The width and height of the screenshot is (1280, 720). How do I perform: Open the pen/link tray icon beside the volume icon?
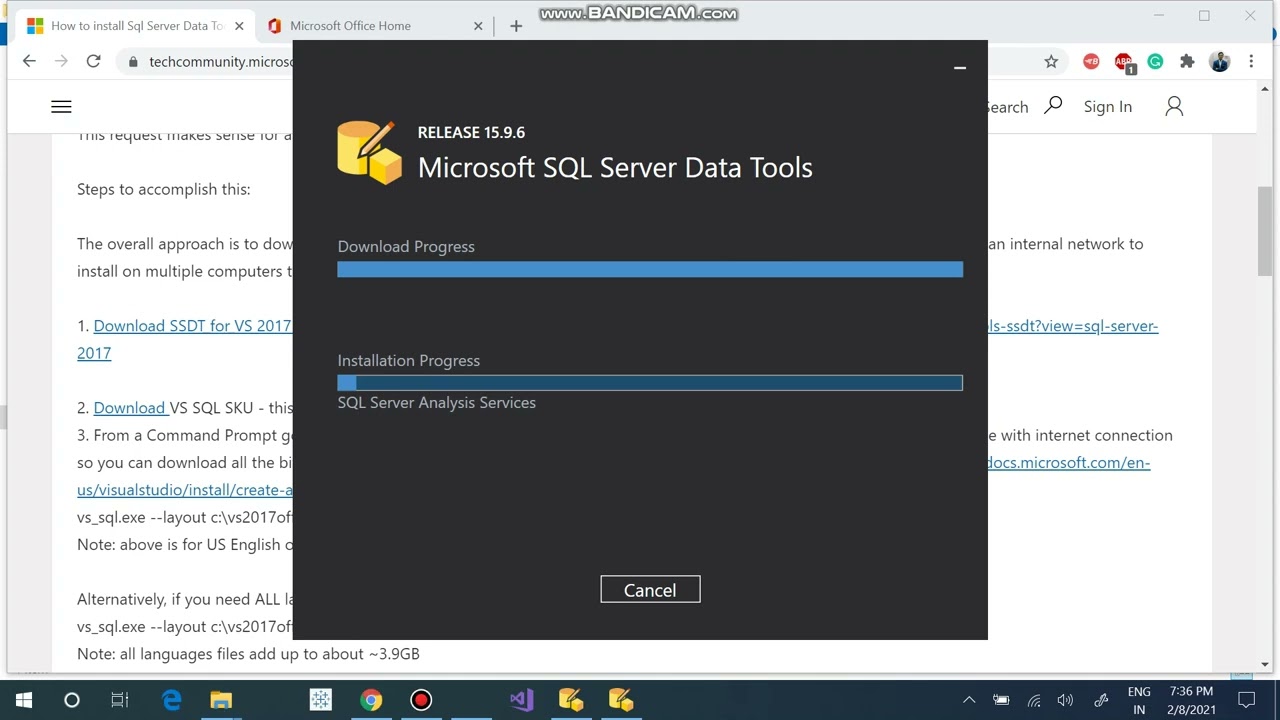(x=1101, y=700)
